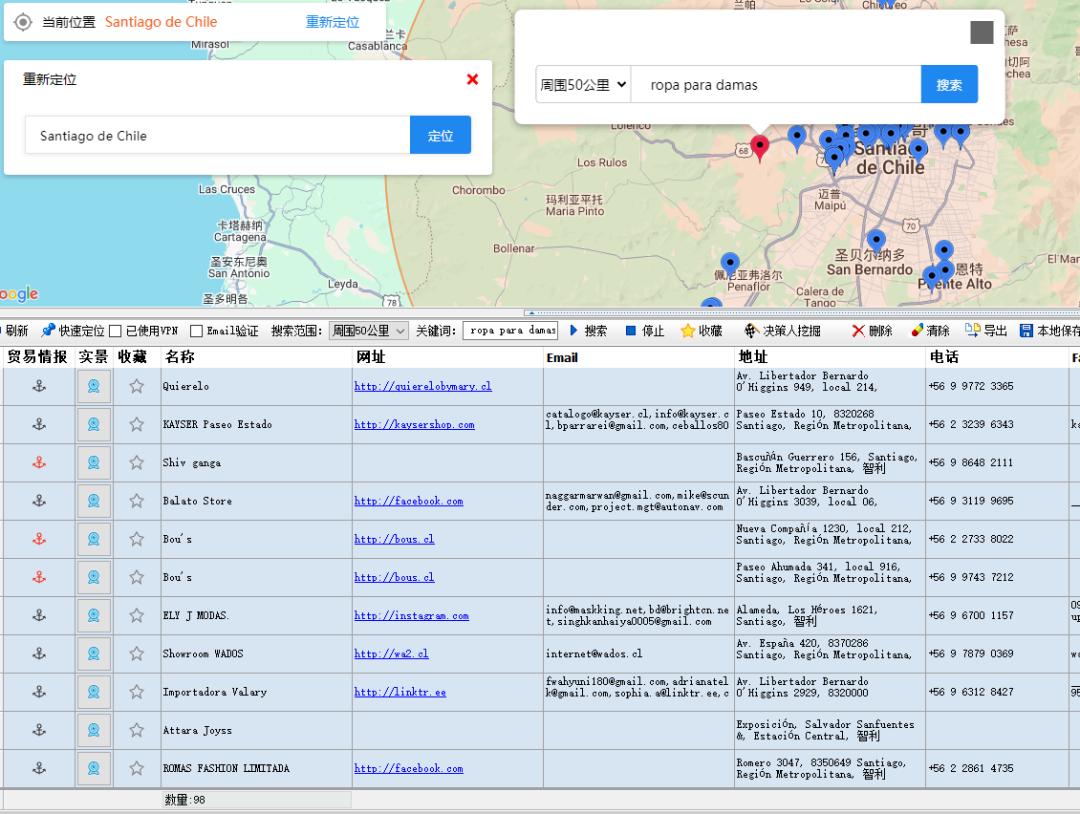Image resolution: width=1080 pixels, height=814 pixels.
Task: Select the Balato Store name cell
Action: pyautogui.click(x=256, y=501)
